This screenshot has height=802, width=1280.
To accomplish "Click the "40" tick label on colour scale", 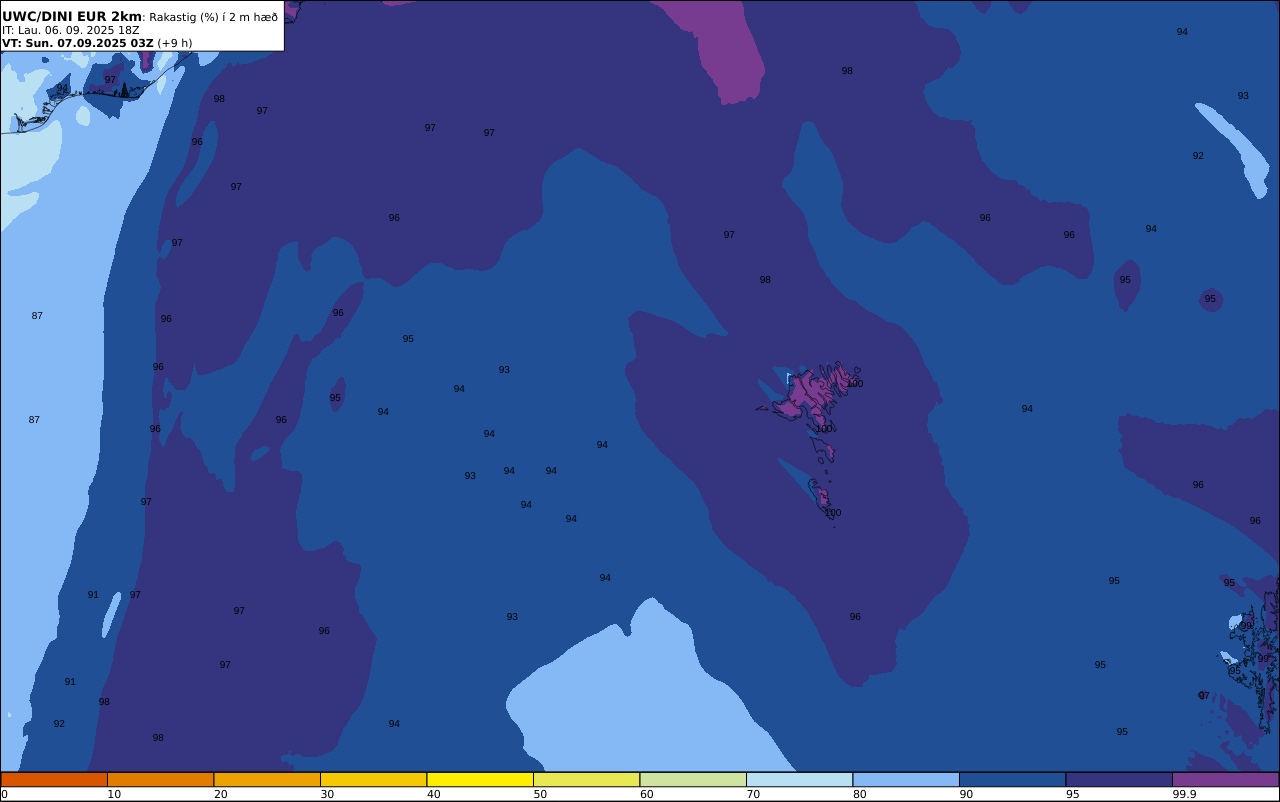I will pos(433,794).
